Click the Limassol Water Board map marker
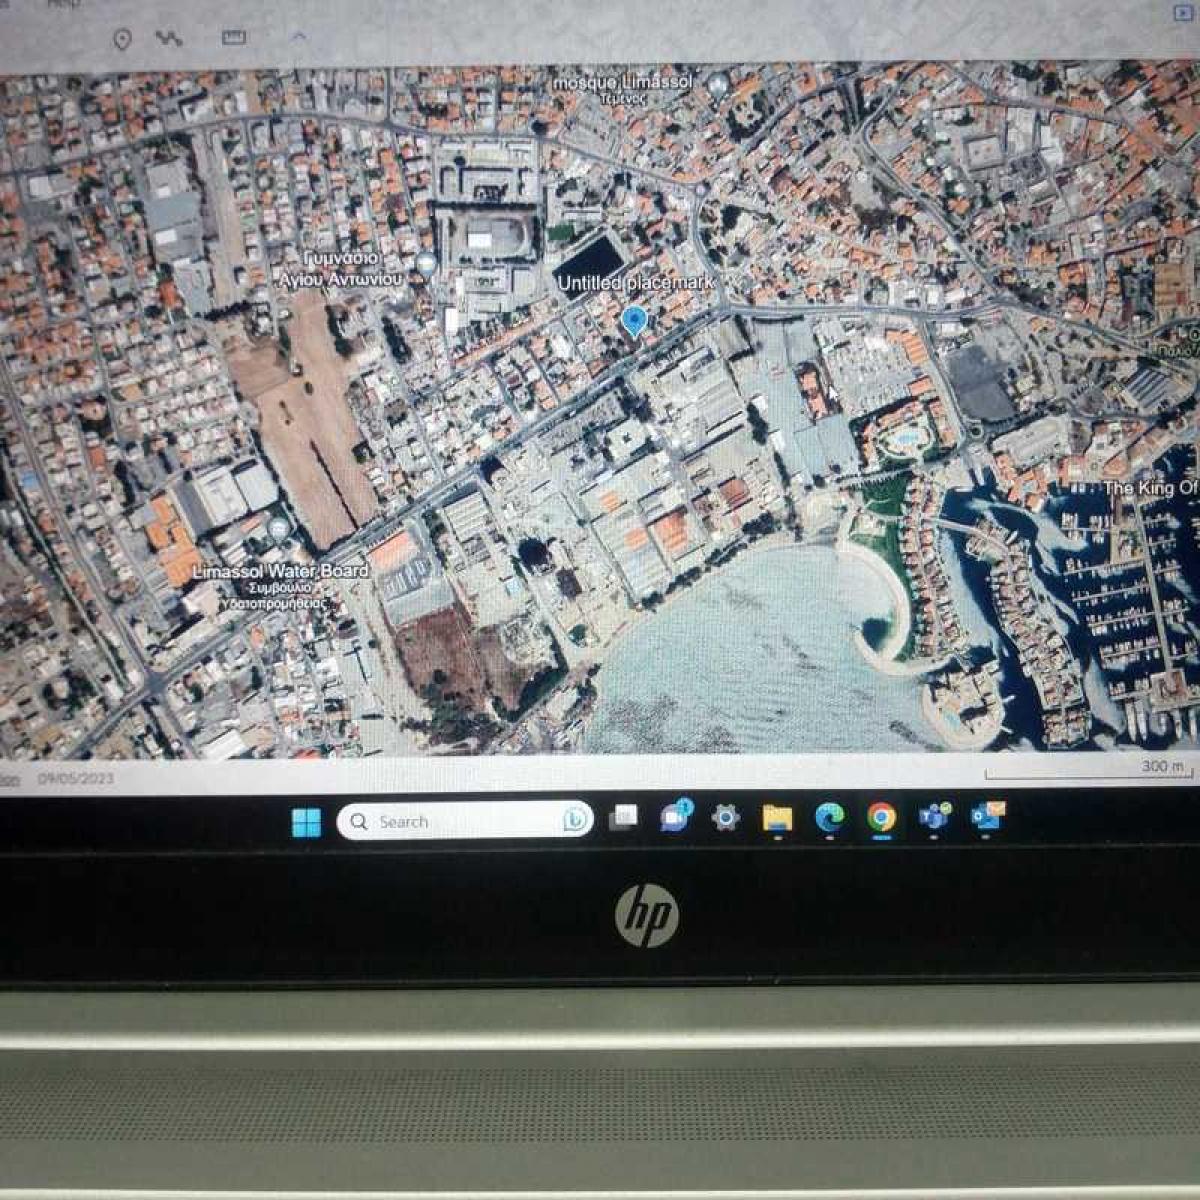 click(278, 527)
